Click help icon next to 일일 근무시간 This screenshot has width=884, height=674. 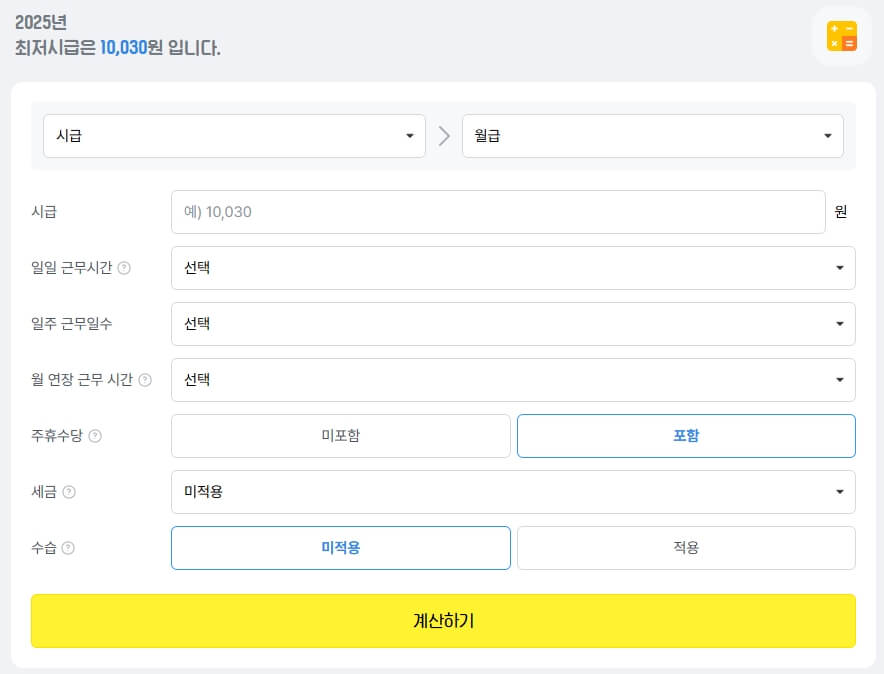point(124,268)
